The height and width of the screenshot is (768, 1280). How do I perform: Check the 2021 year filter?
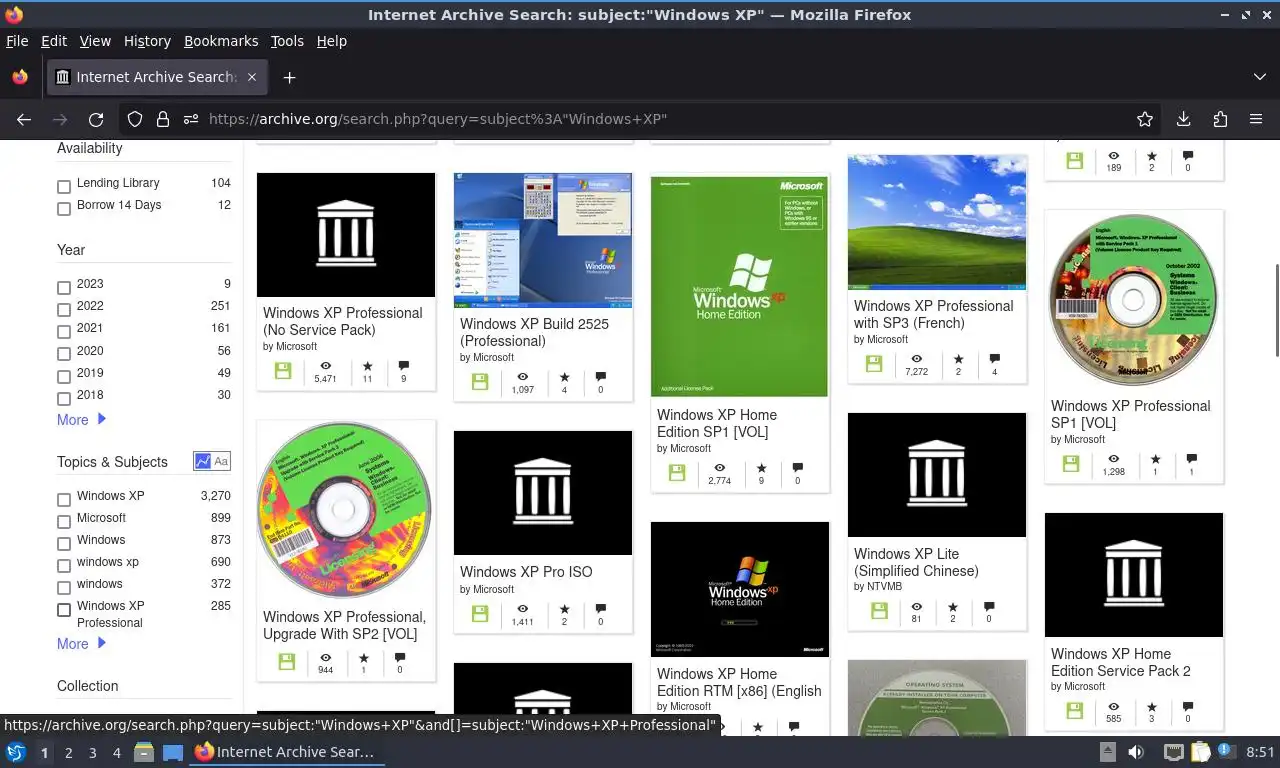point(64,332)
